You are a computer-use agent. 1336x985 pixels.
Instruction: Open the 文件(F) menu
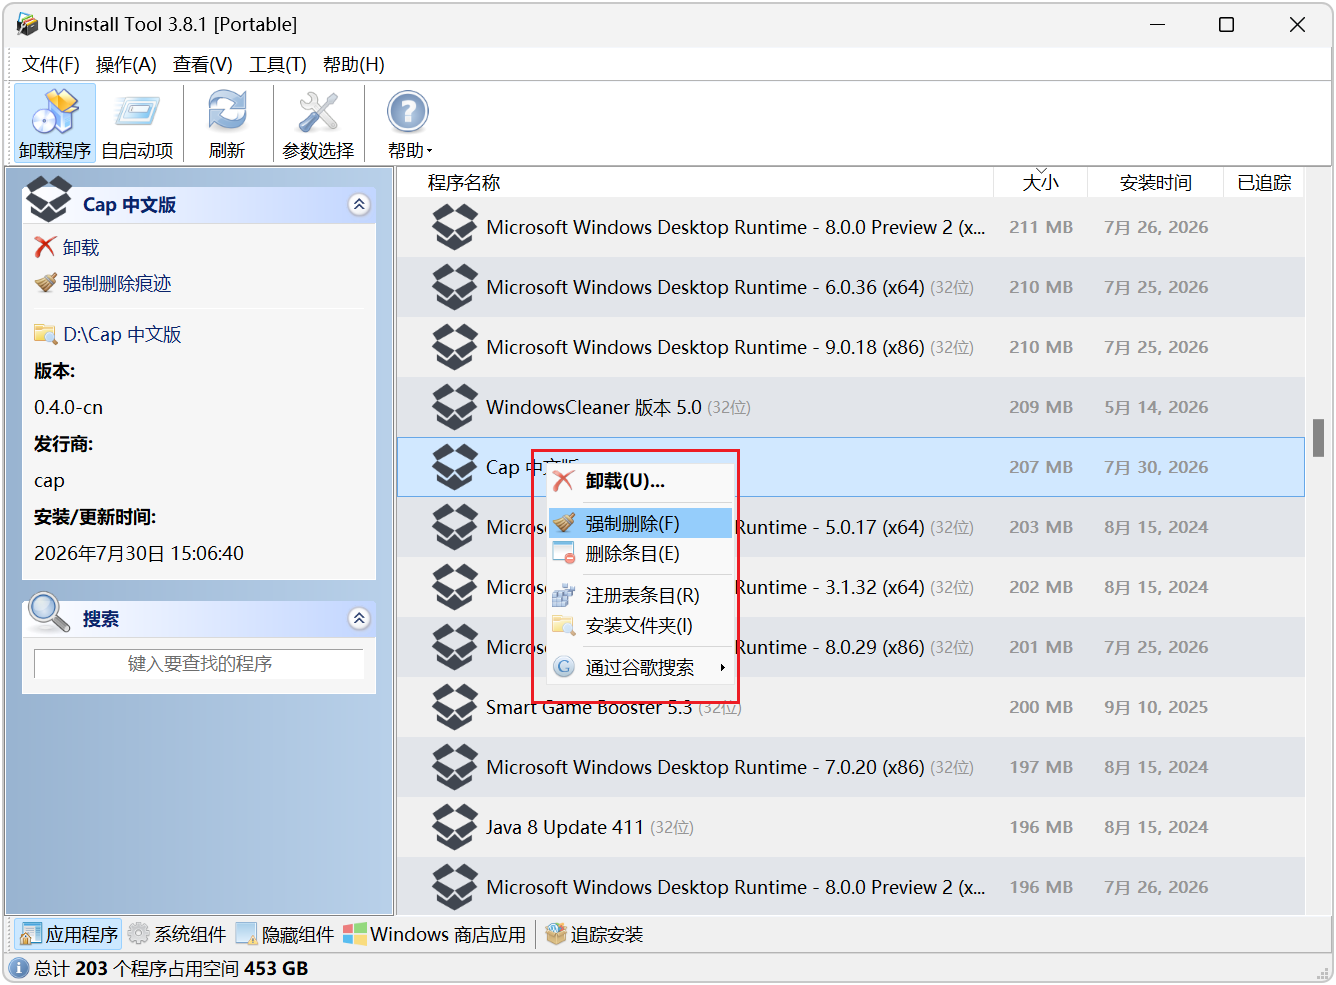(x=51, y=64)
